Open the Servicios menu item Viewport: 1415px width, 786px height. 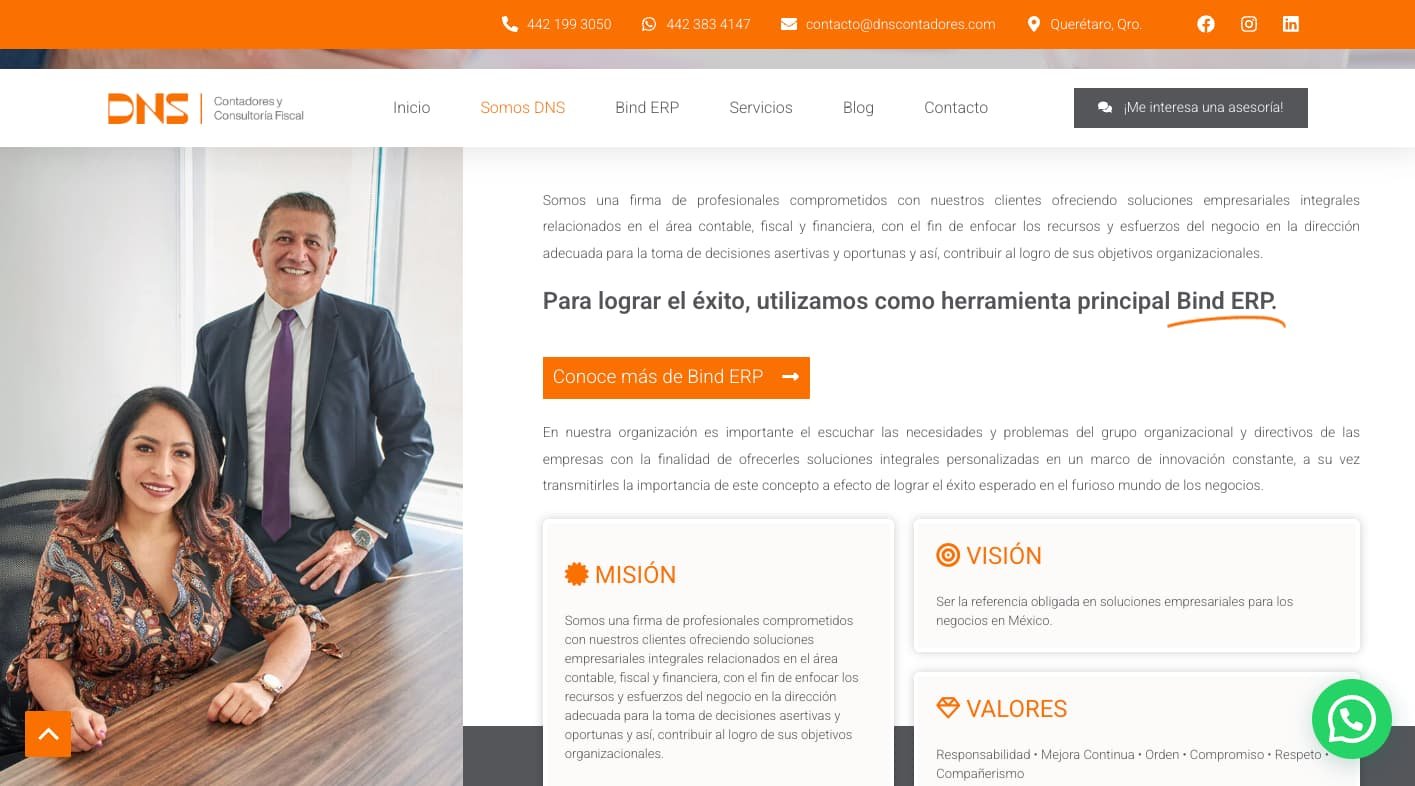(x=761, y=108)
